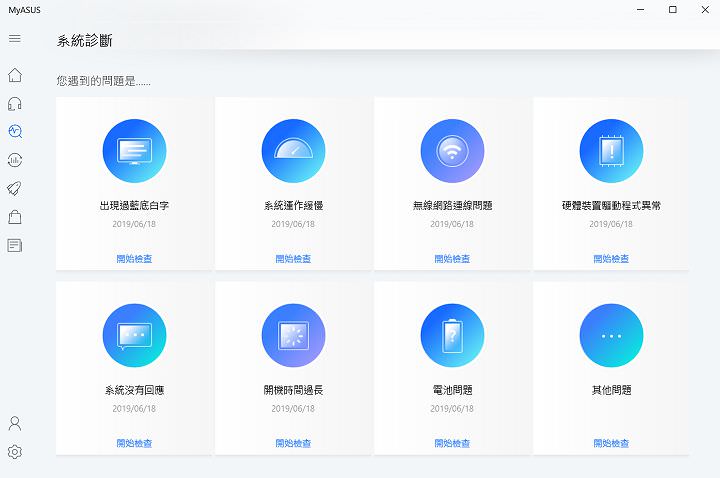Start check for 硬體裝置驅動程式異常
Screen dimensions: 720x478
click(x=611, y=259)
